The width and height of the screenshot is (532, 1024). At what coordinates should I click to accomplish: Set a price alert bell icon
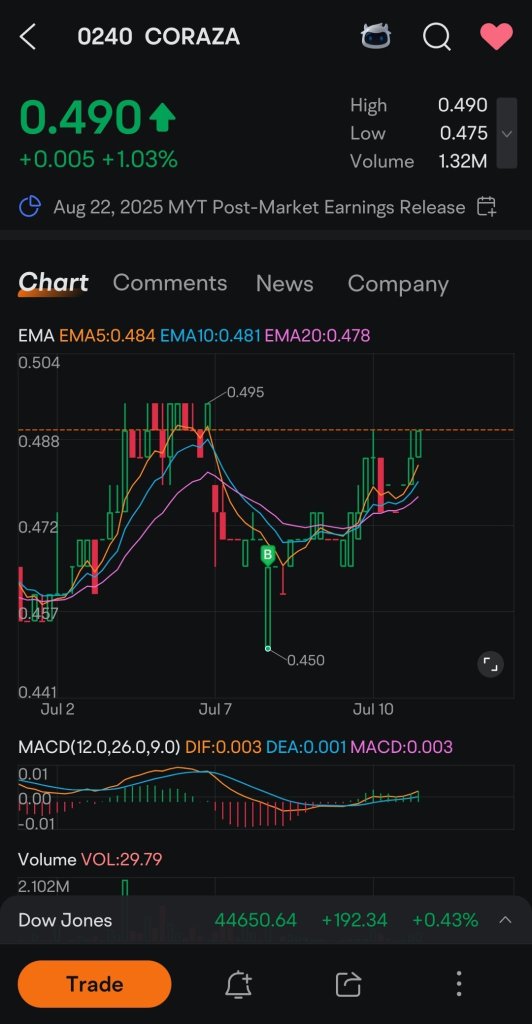(x=239, y=984)
